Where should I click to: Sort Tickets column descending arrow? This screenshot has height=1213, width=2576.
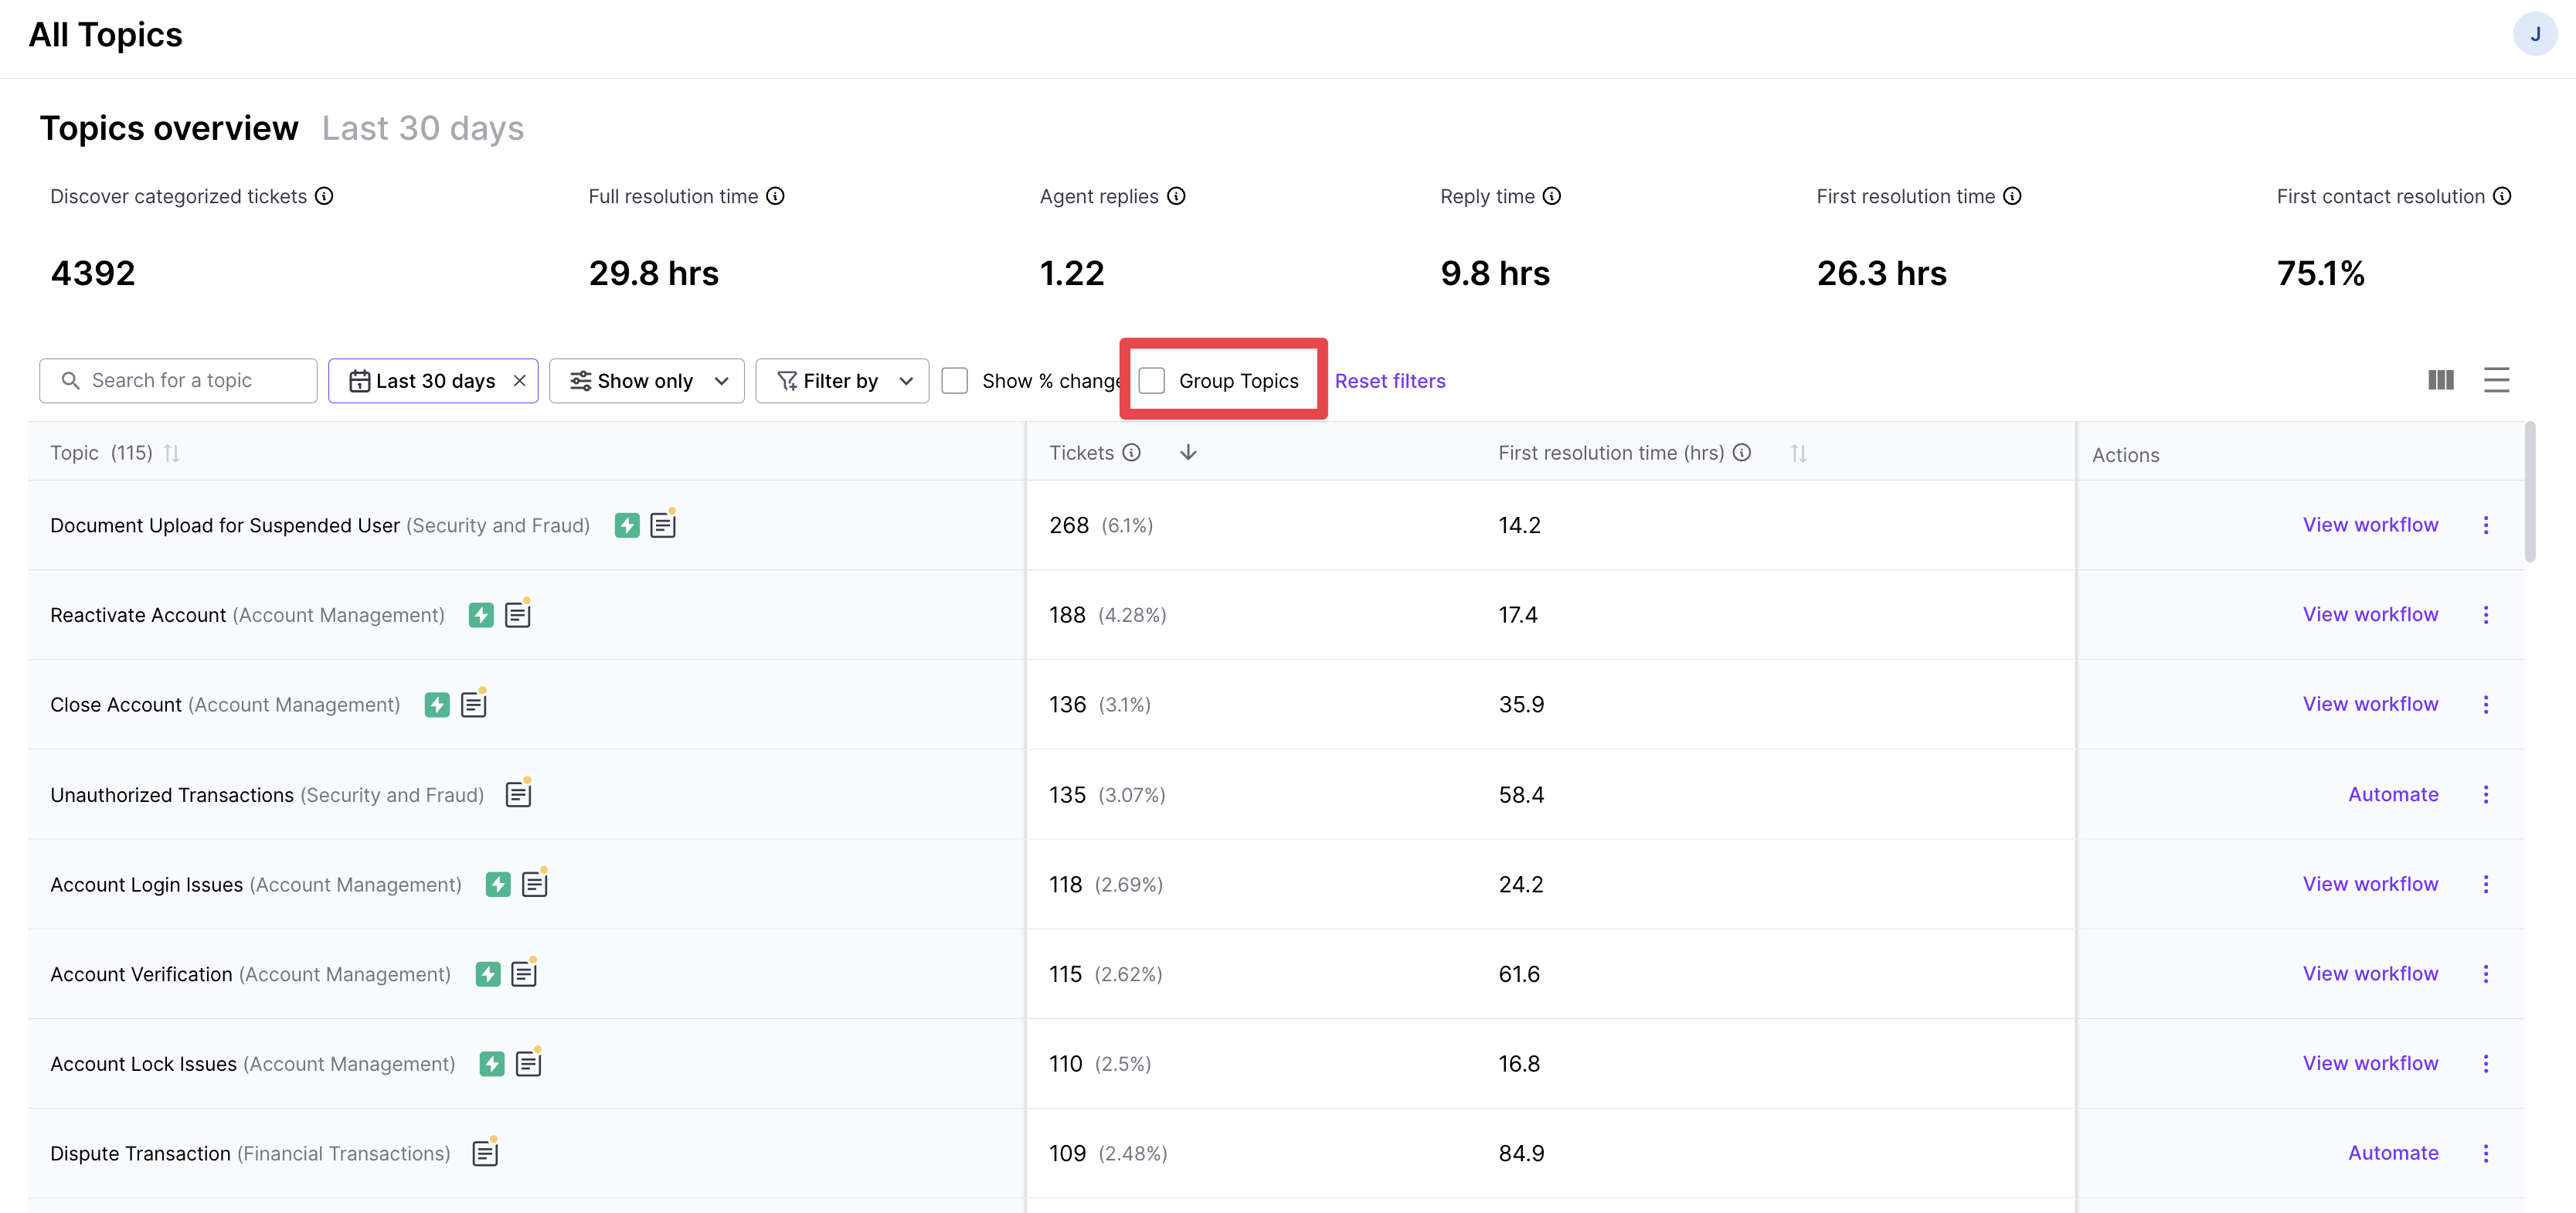(x=1188, y=453)
